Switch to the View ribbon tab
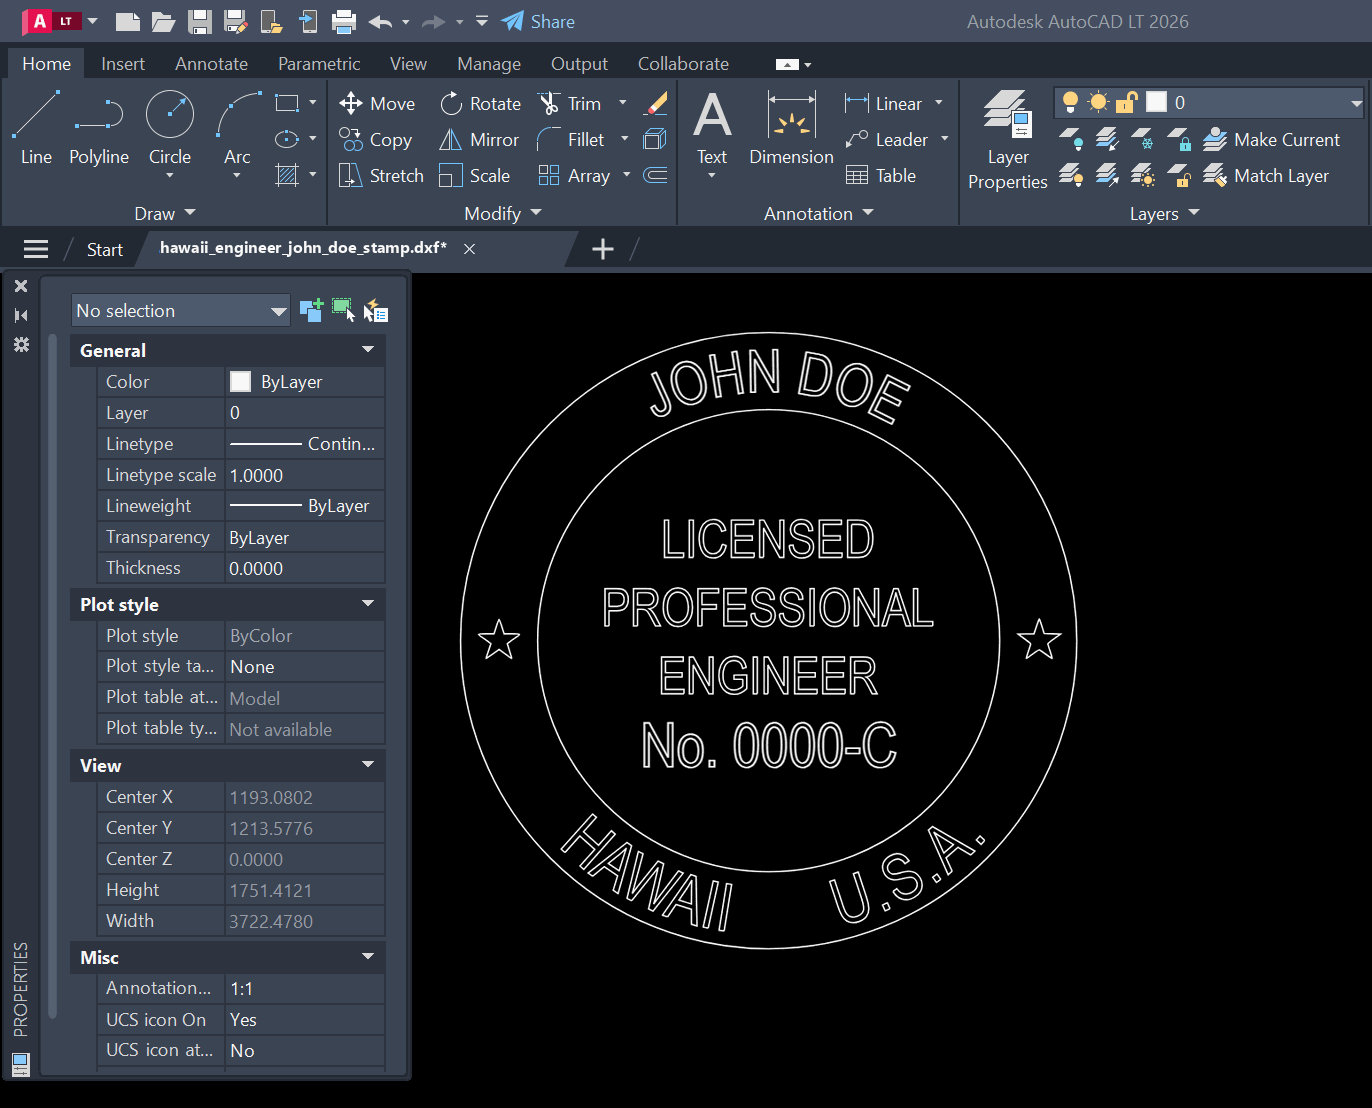The image size is (1372, 1108). click(x=408, y=64)
